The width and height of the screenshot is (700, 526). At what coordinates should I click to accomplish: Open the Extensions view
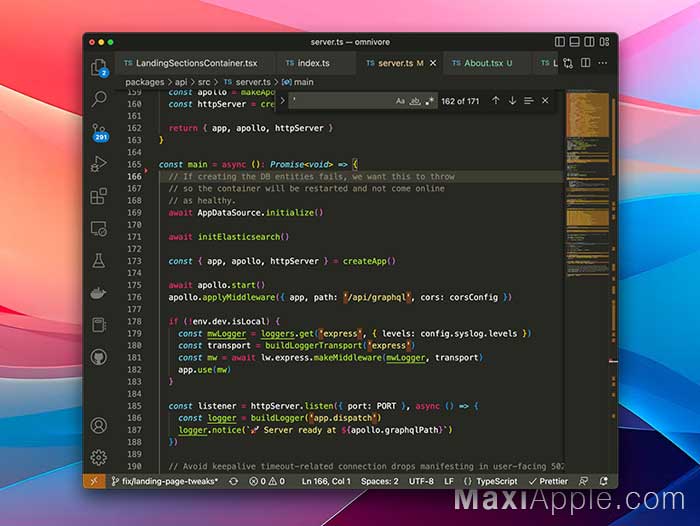pos(99,196)
